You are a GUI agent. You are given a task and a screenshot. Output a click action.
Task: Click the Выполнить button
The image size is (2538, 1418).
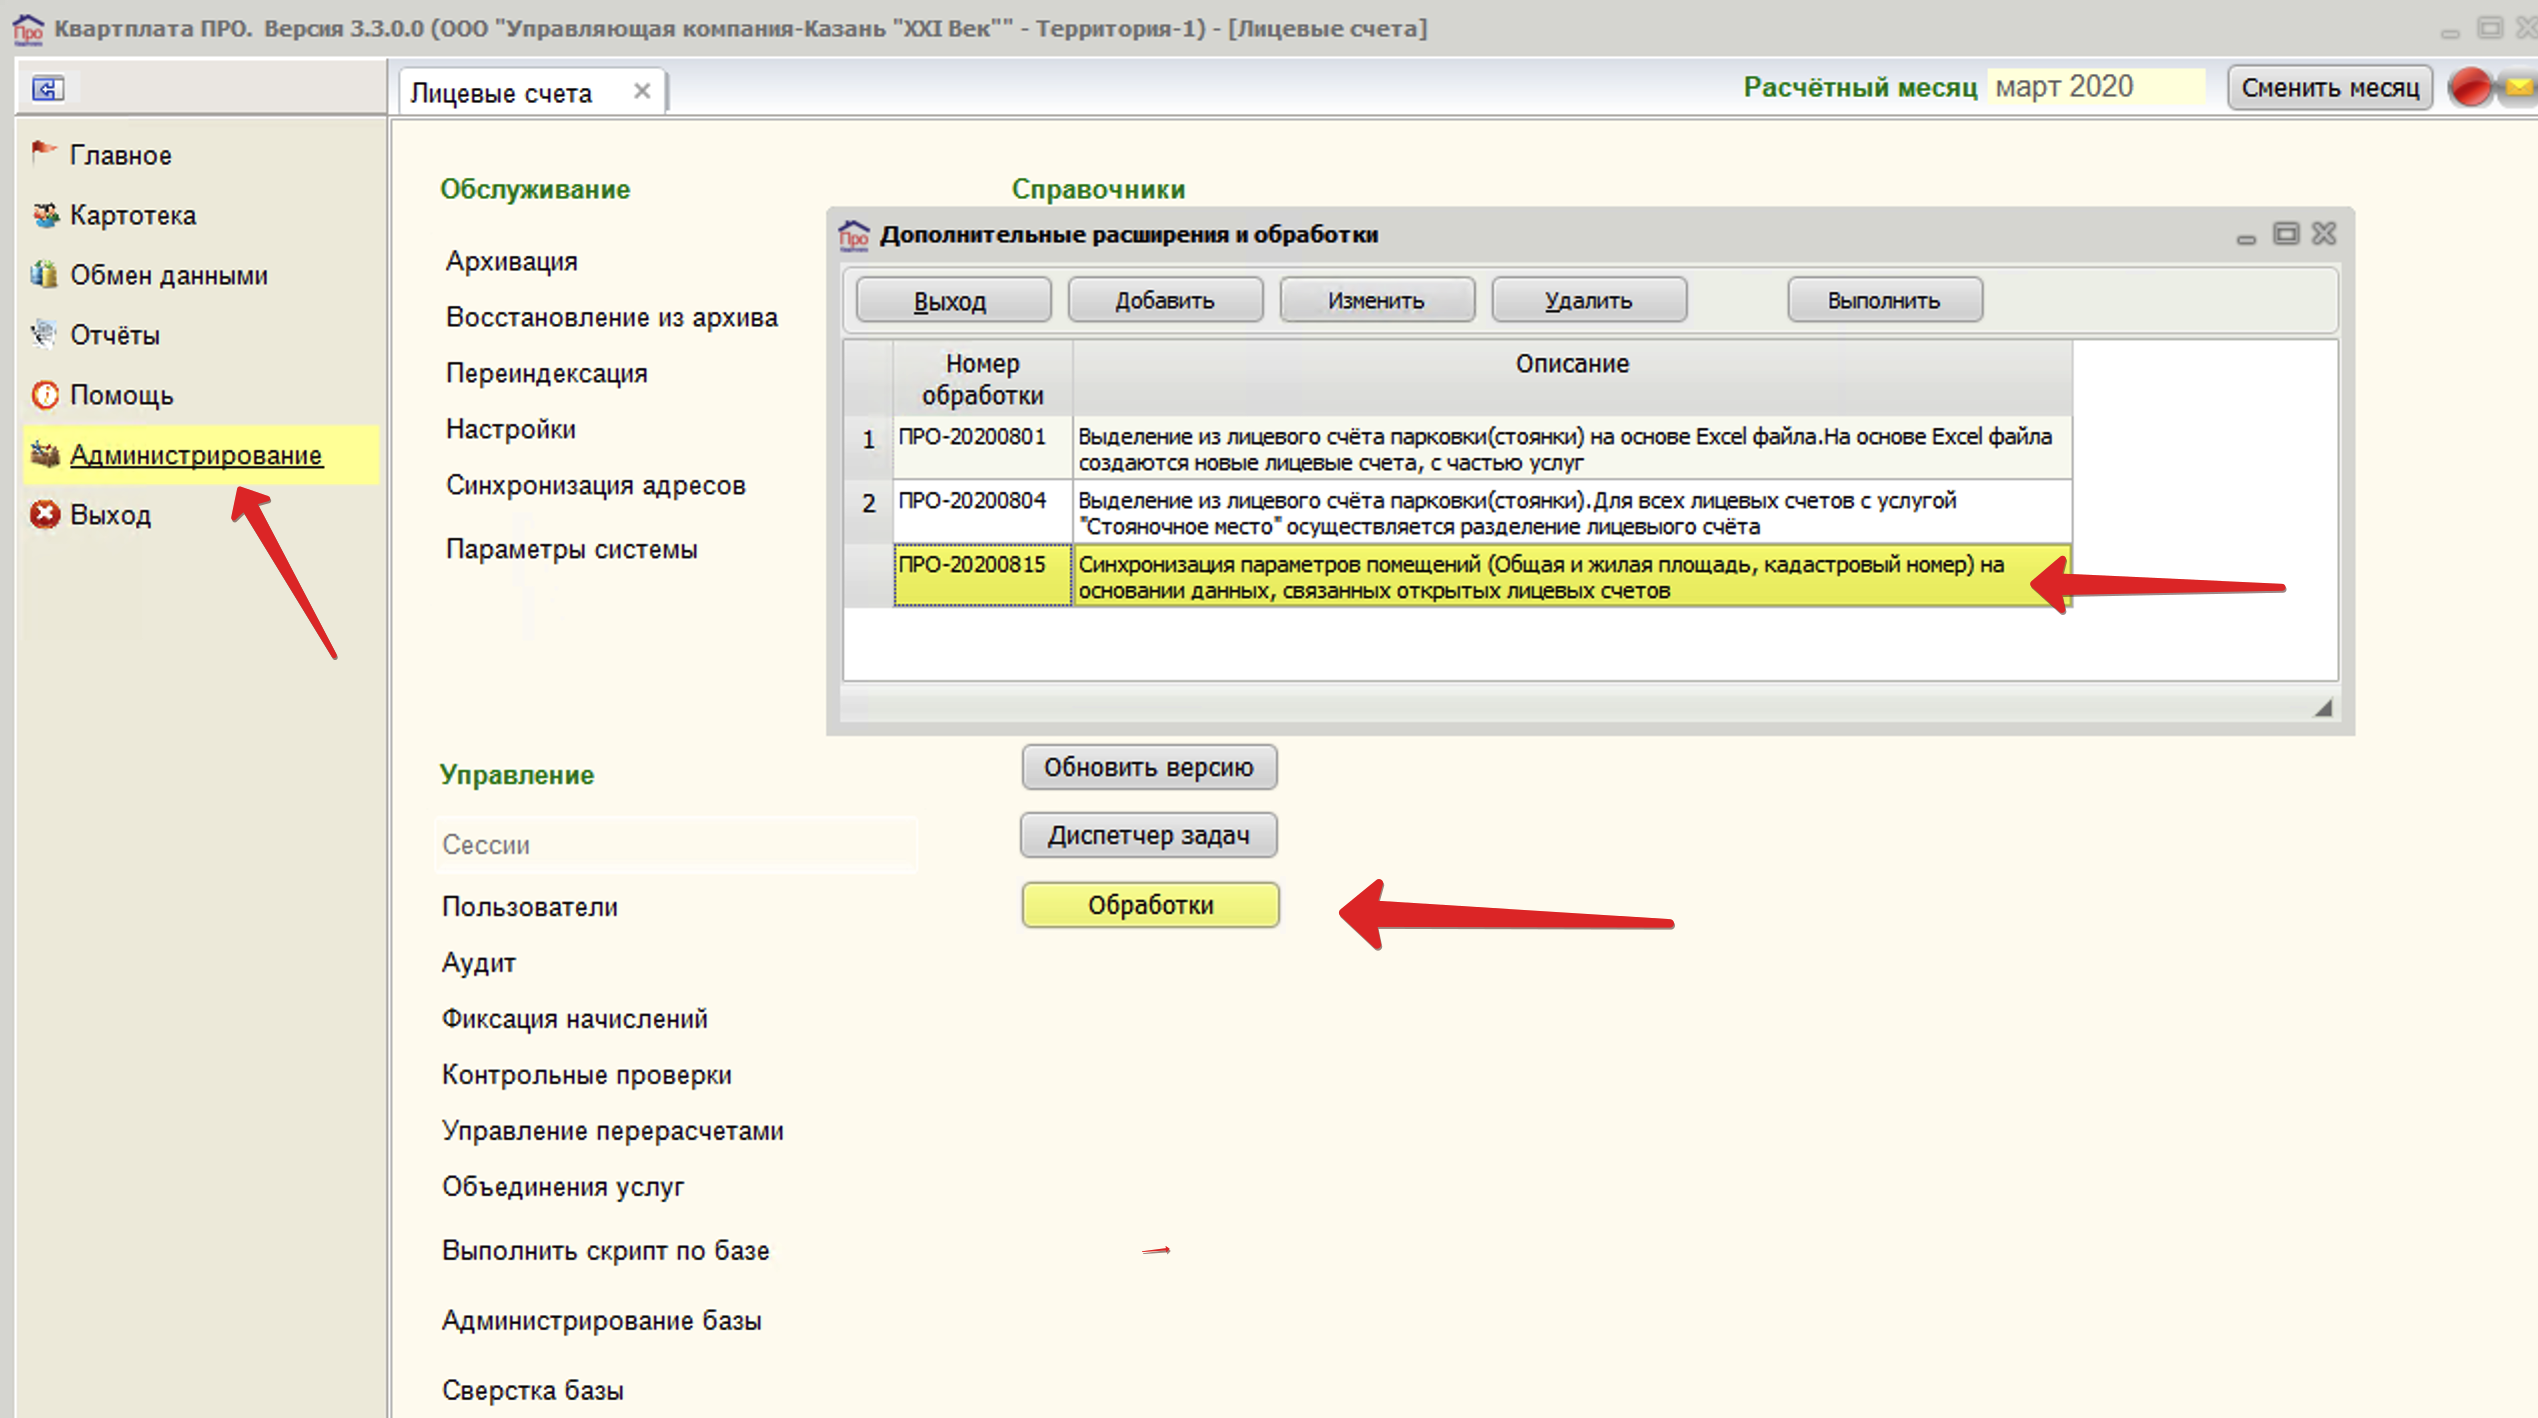coord(1885,300)
